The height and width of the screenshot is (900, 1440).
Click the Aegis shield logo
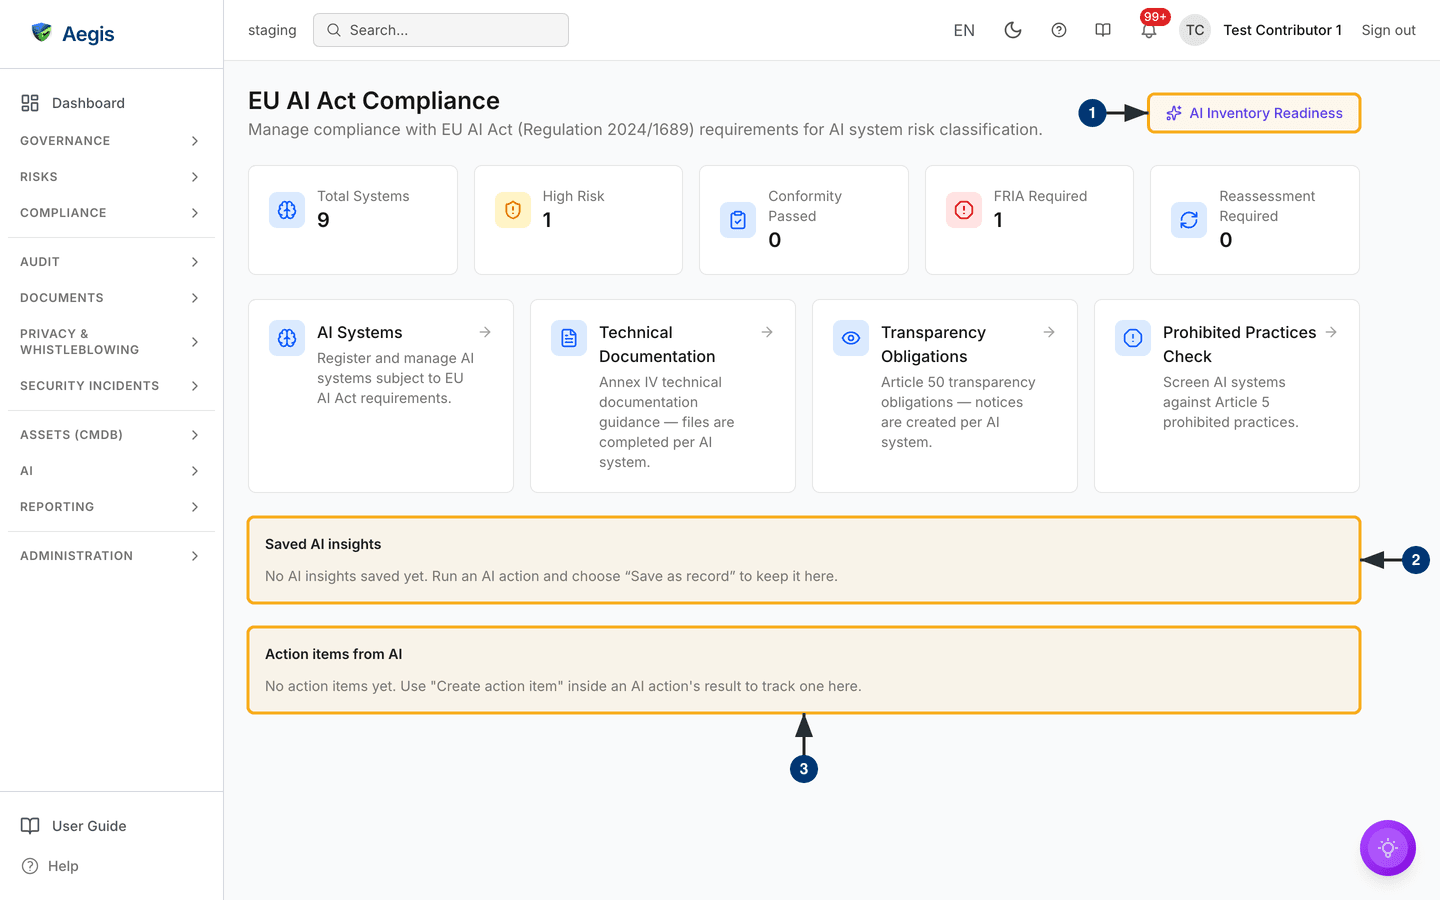(41, 33)
